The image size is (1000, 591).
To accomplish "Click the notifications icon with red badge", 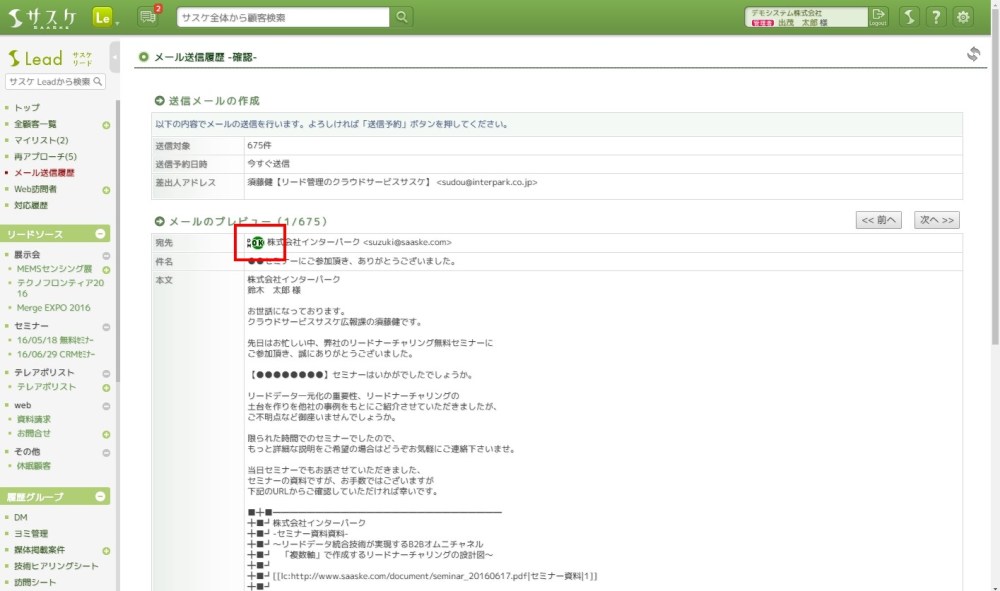I will [x=149, y=17].
